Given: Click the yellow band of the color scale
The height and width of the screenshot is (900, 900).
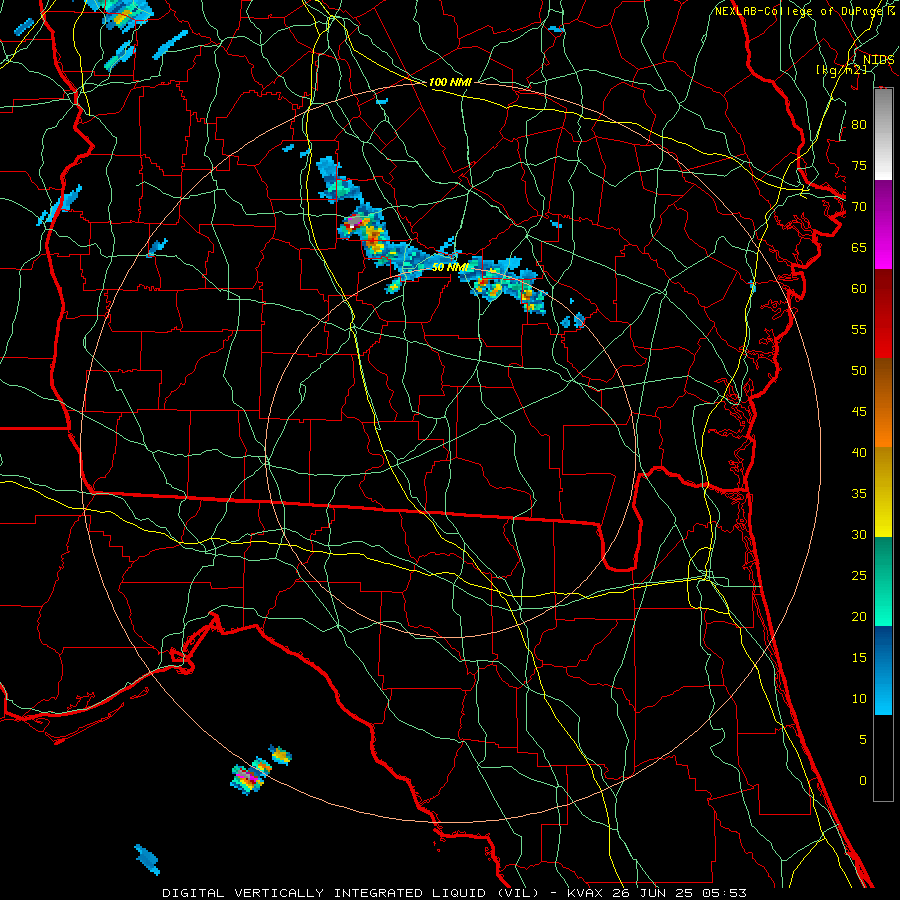Looking at the screenshot, I should (x=883, y=492).
